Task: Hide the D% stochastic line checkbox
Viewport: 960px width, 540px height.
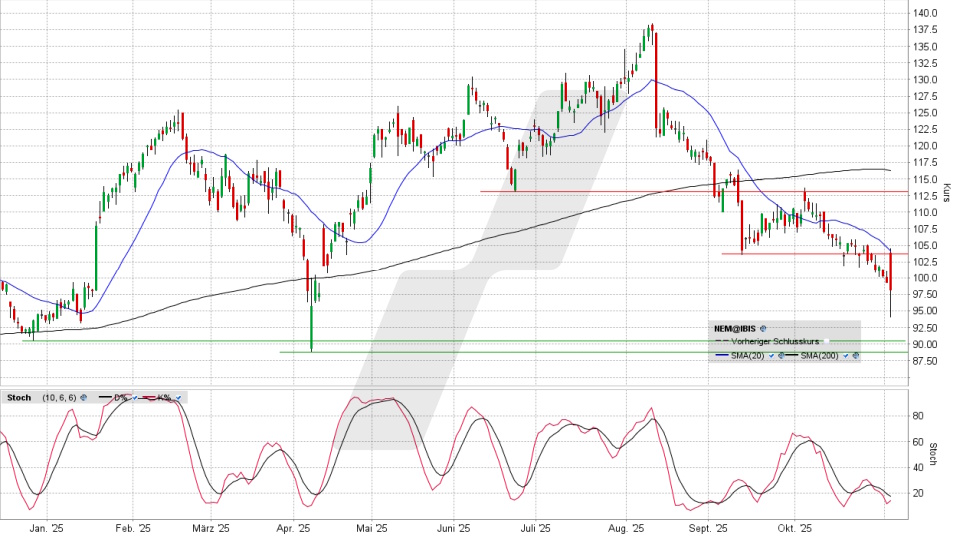Action: (134, 397)
